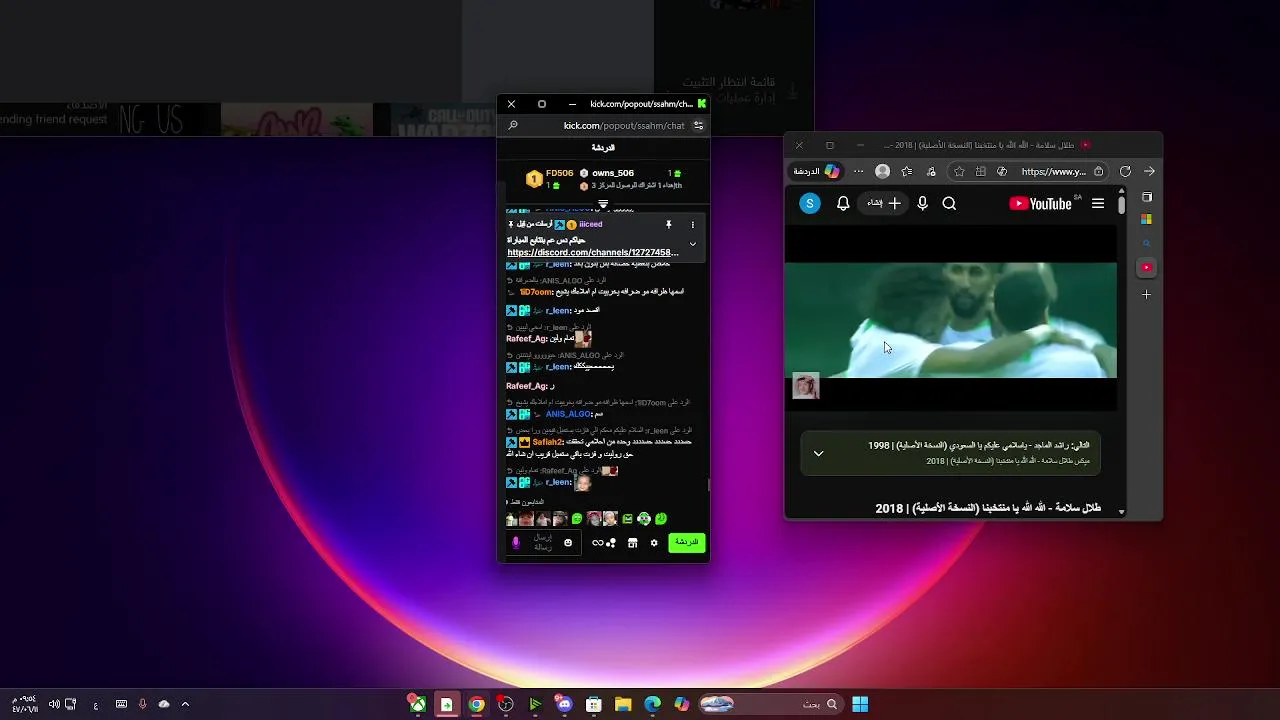Click the Edge sidebar YouTube icon
Image resolution: width=1280 pixels, height=720 pixels.
click(x=1147, y=268)
